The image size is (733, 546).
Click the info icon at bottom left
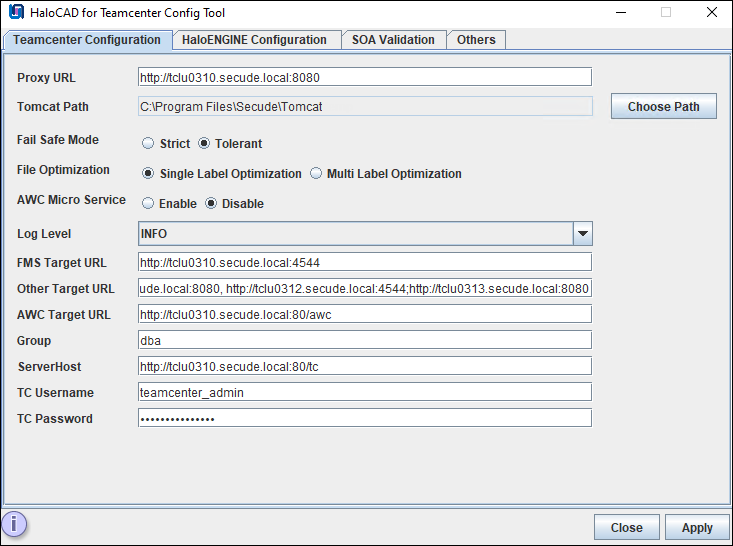click(14, 524)
